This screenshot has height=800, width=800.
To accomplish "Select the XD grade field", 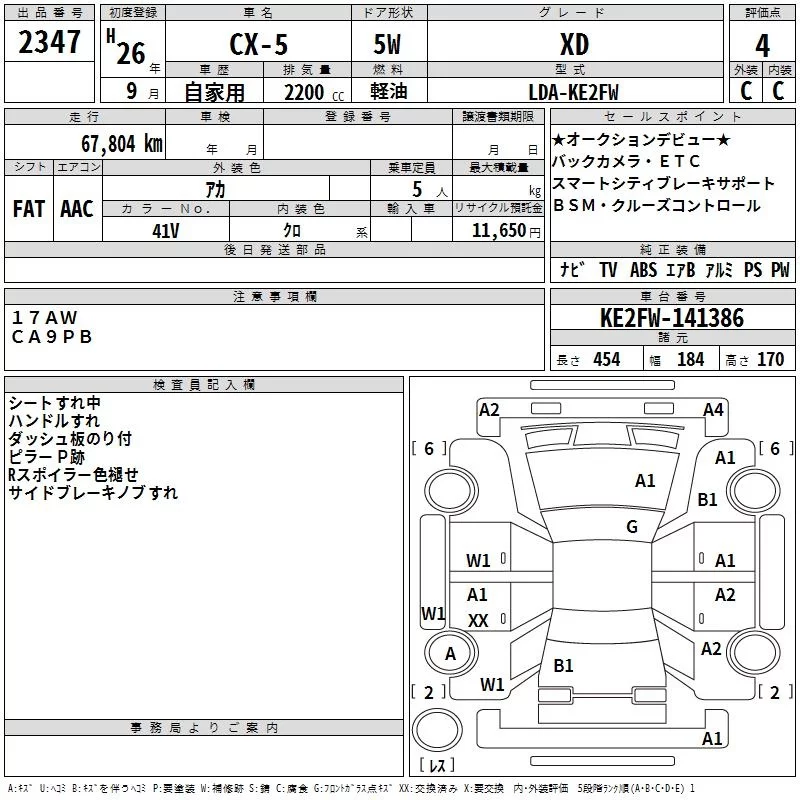I will click(574, 46).
